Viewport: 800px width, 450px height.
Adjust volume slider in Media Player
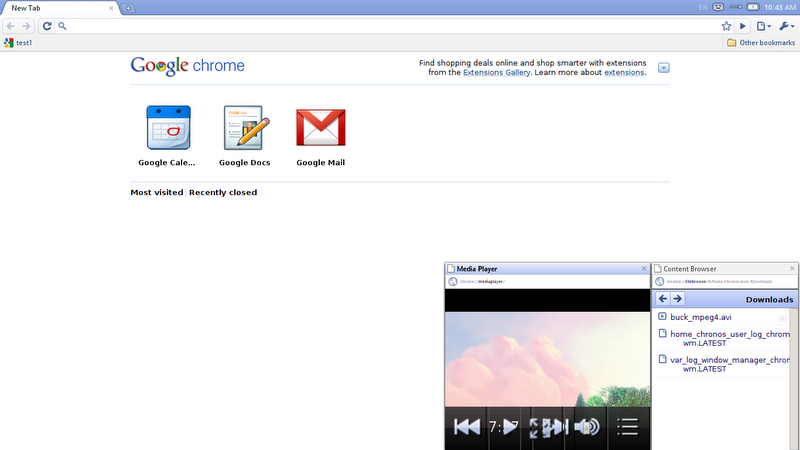(x=587, y=427)
